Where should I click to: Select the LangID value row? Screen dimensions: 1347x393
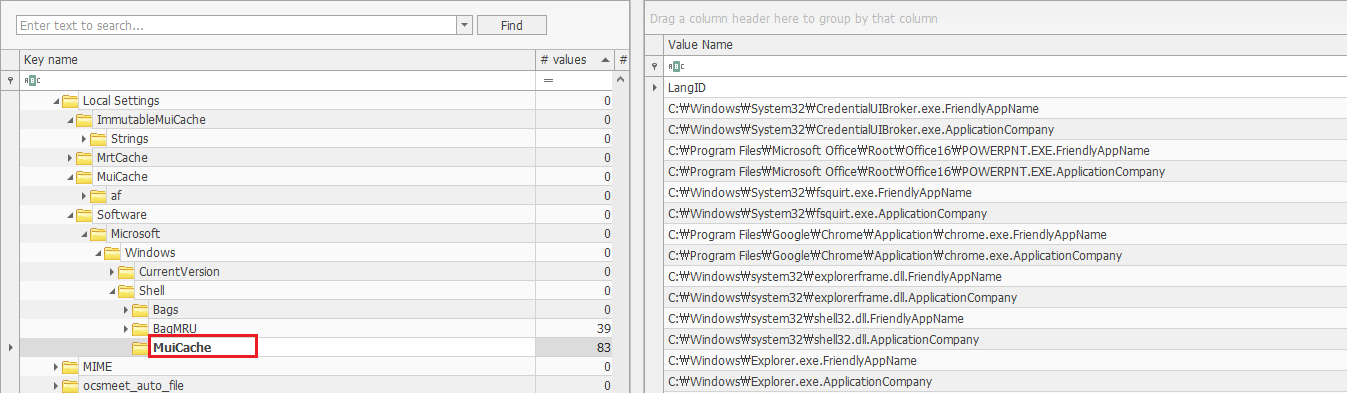click(1005, 88)
